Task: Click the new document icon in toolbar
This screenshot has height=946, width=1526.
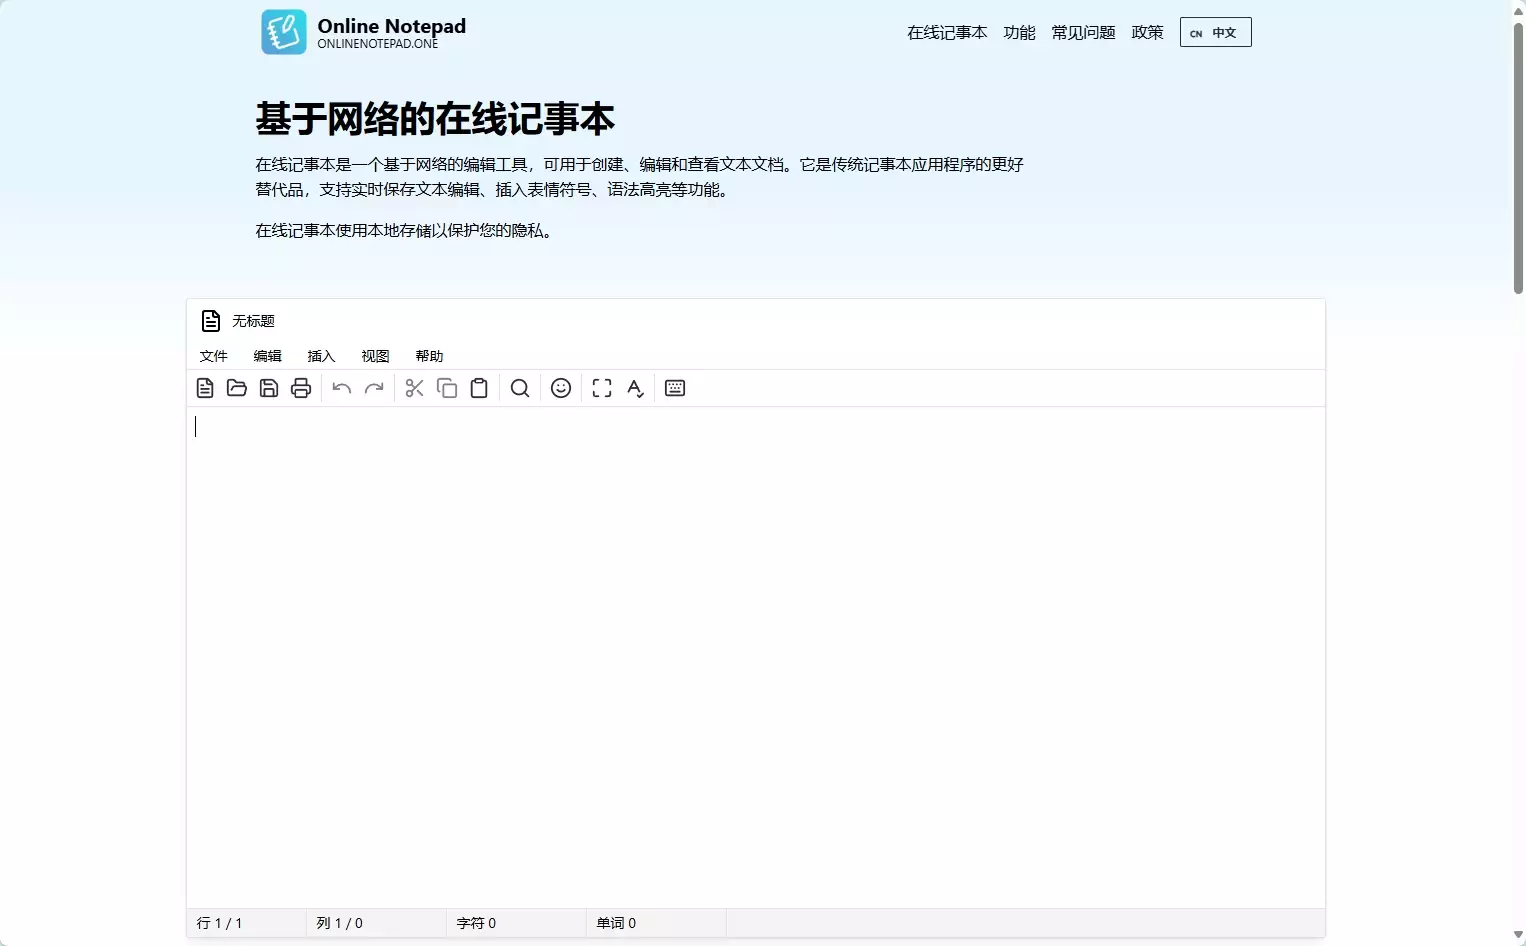Action: 205,388
